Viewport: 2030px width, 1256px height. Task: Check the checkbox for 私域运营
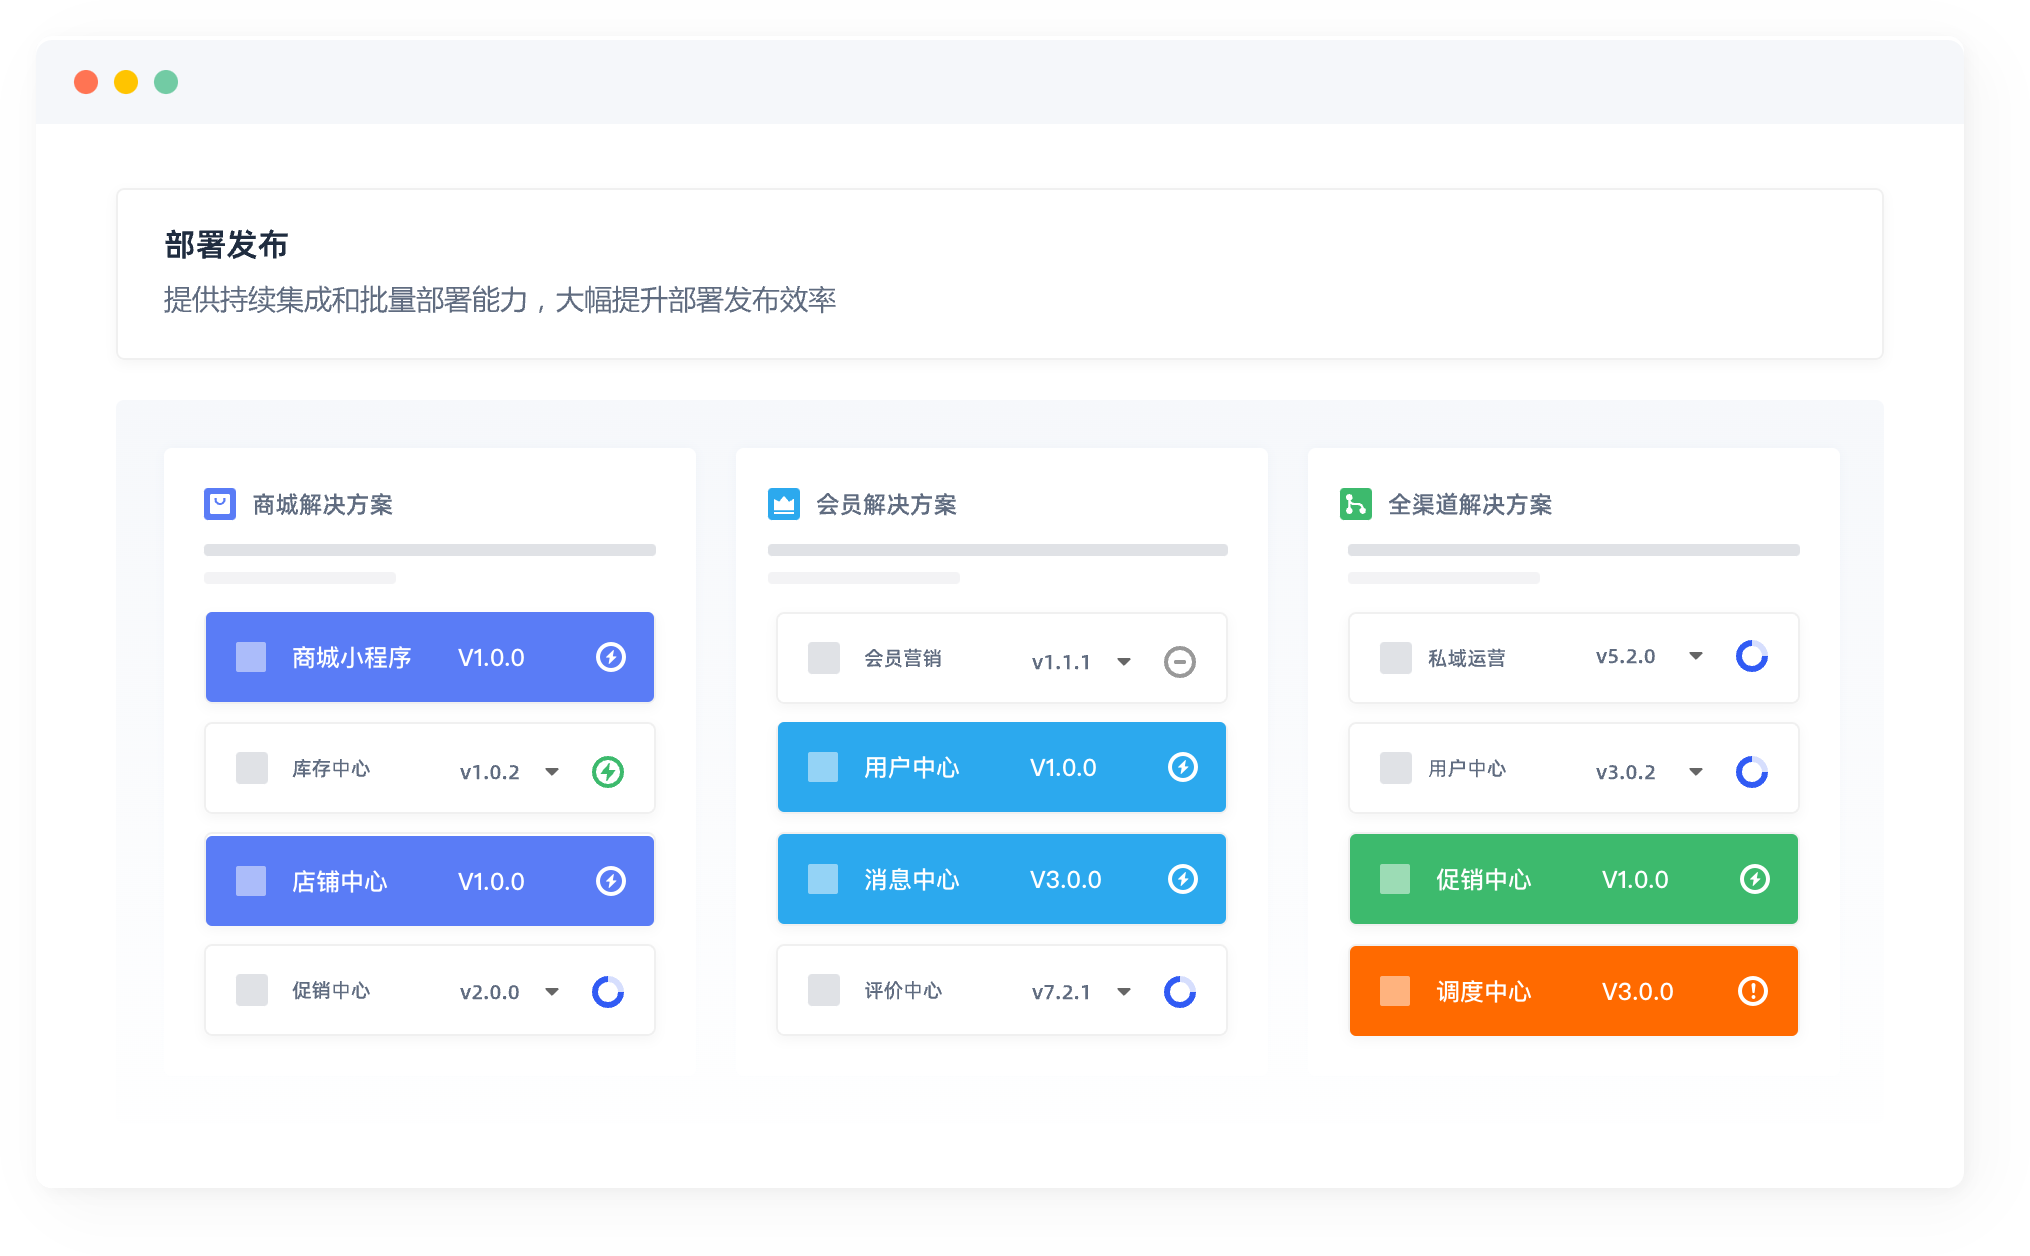(x=1395, y=658)
